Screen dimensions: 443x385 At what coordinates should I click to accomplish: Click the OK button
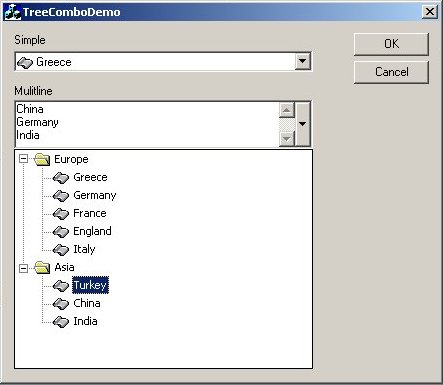click(391, 44)
